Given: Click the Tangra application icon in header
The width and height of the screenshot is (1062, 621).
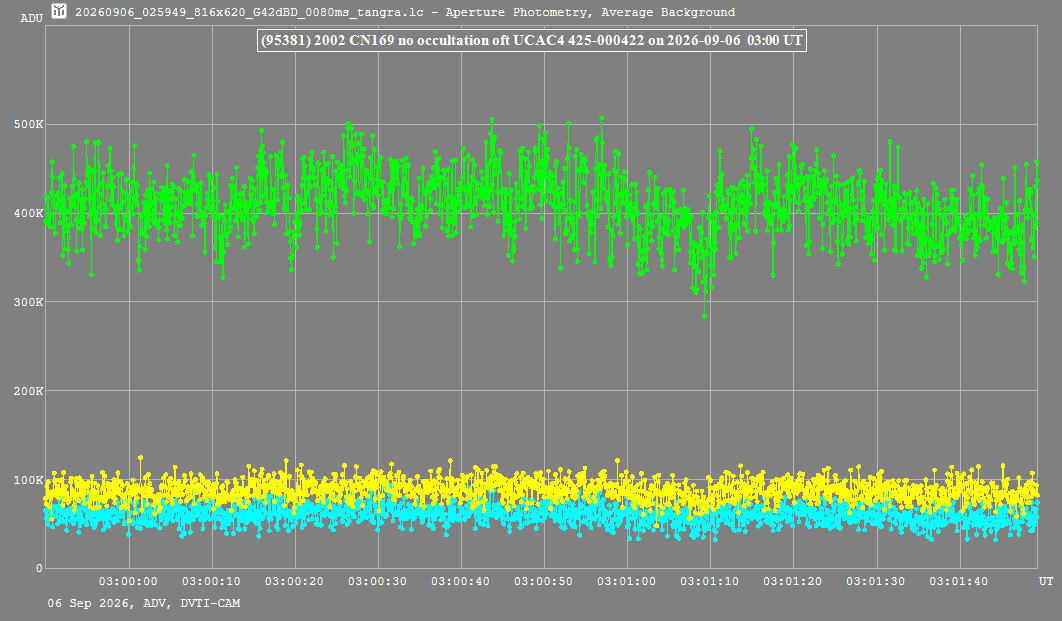Looking at the screenshot, I should click(x=59, y=11).
